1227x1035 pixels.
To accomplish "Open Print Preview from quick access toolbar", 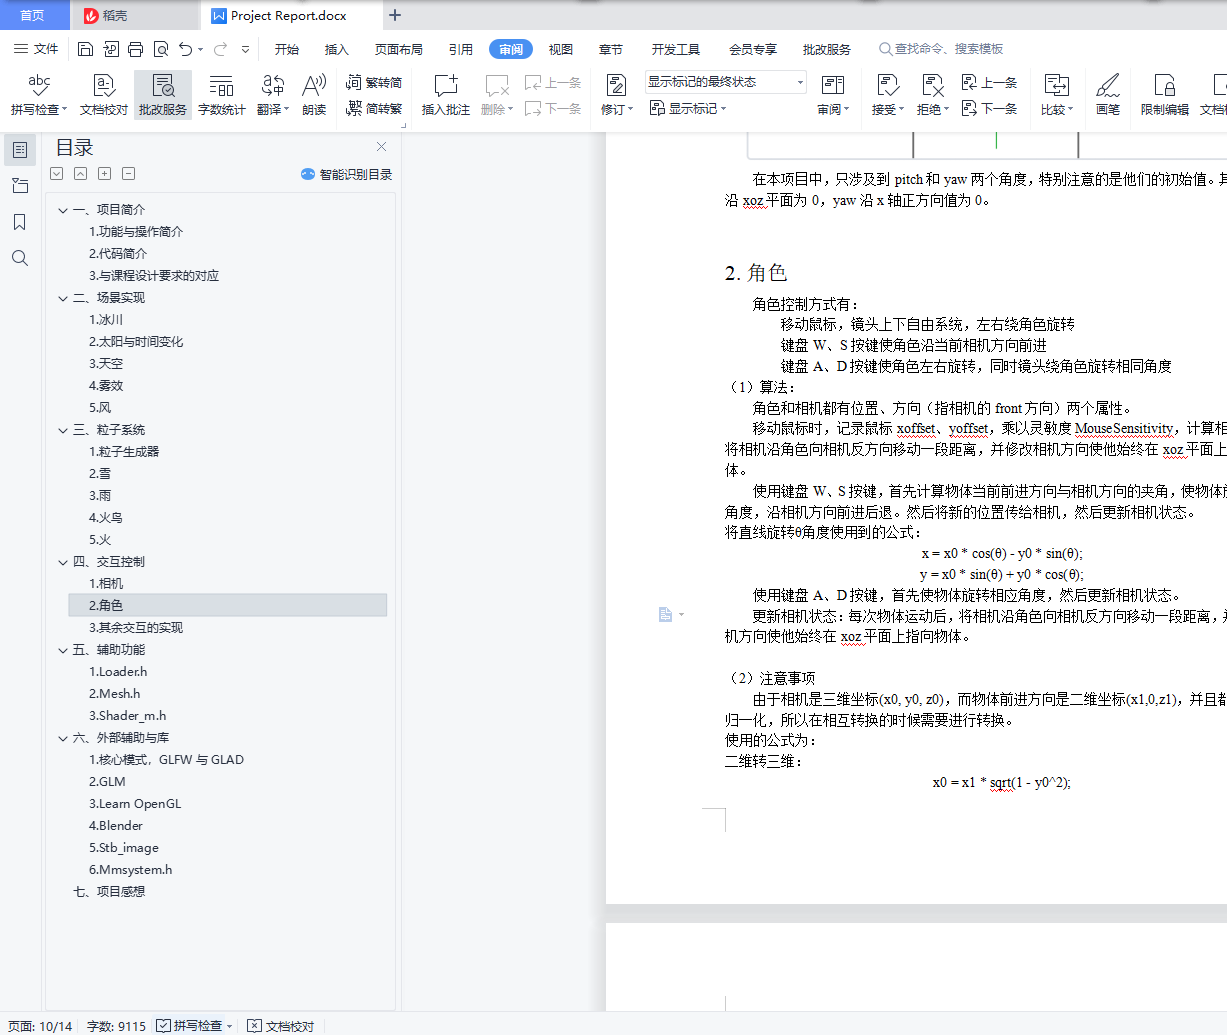I will point(160,49).
